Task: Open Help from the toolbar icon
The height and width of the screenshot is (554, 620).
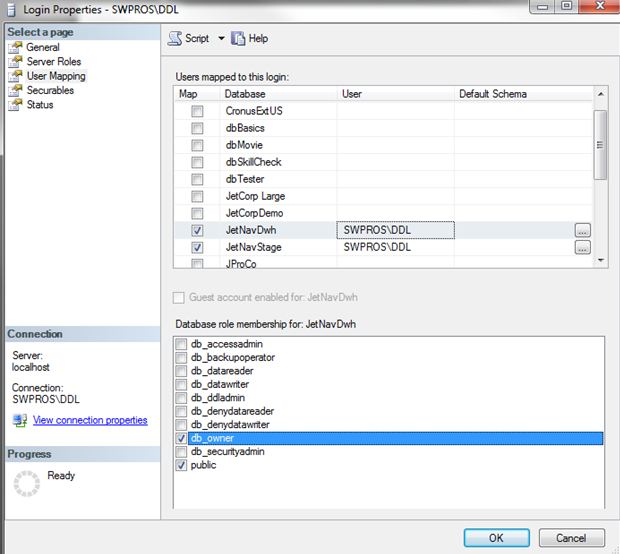Action: coord(238,38)
